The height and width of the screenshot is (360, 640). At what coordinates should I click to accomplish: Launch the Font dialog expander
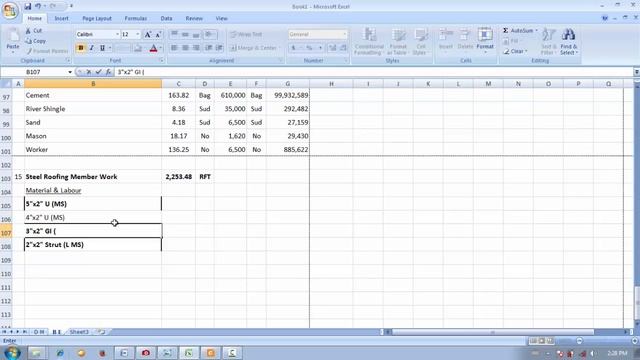pyautogui.click(x=162, y=60)
